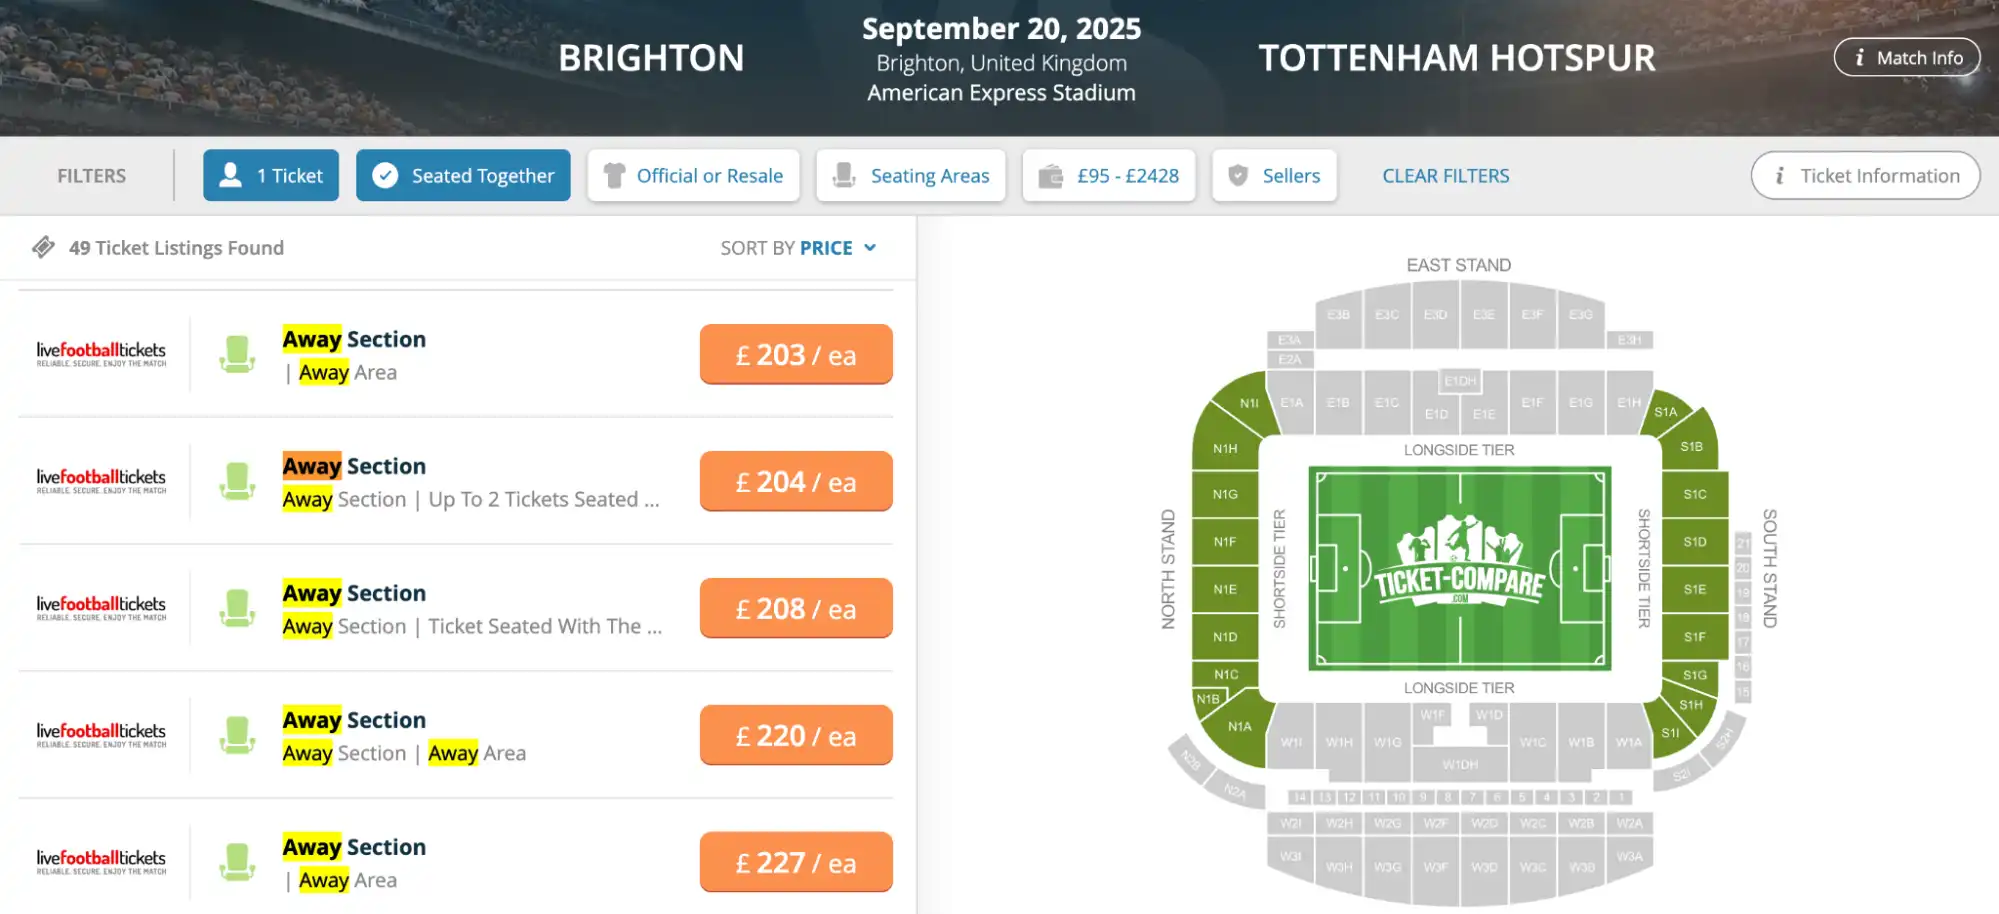Viewport: 1999px width, 914px height.
Task: Toggle the Official or Resale filter
Action: point(693,175)
